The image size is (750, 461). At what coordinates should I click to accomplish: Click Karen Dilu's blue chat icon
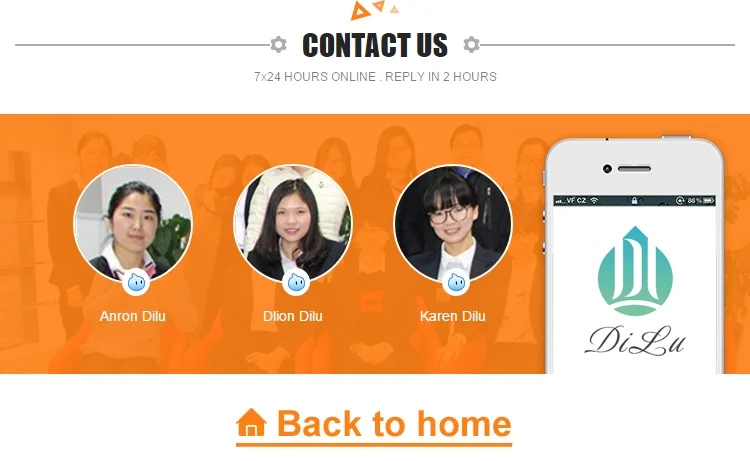pos(456,283)
